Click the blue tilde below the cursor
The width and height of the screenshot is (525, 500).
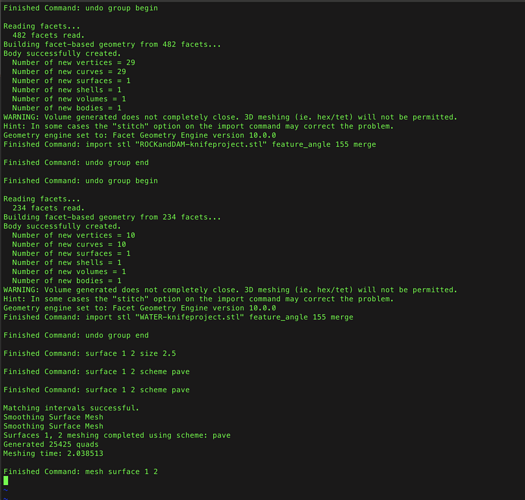[x=5, y=490]
